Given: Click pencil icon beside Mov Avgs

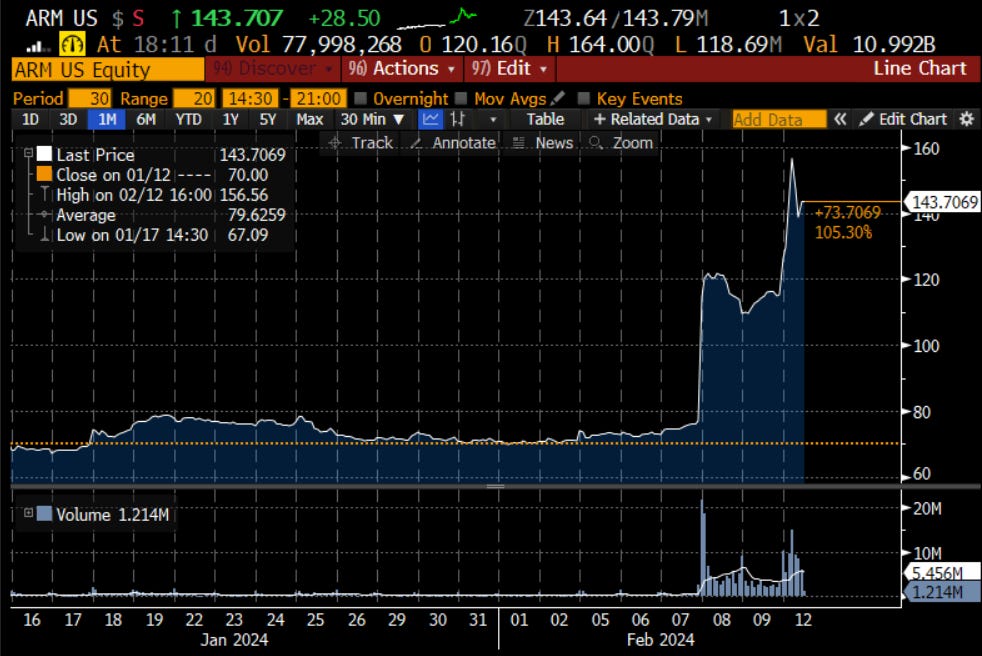Looking at the screenshot, I should [558, 98].
